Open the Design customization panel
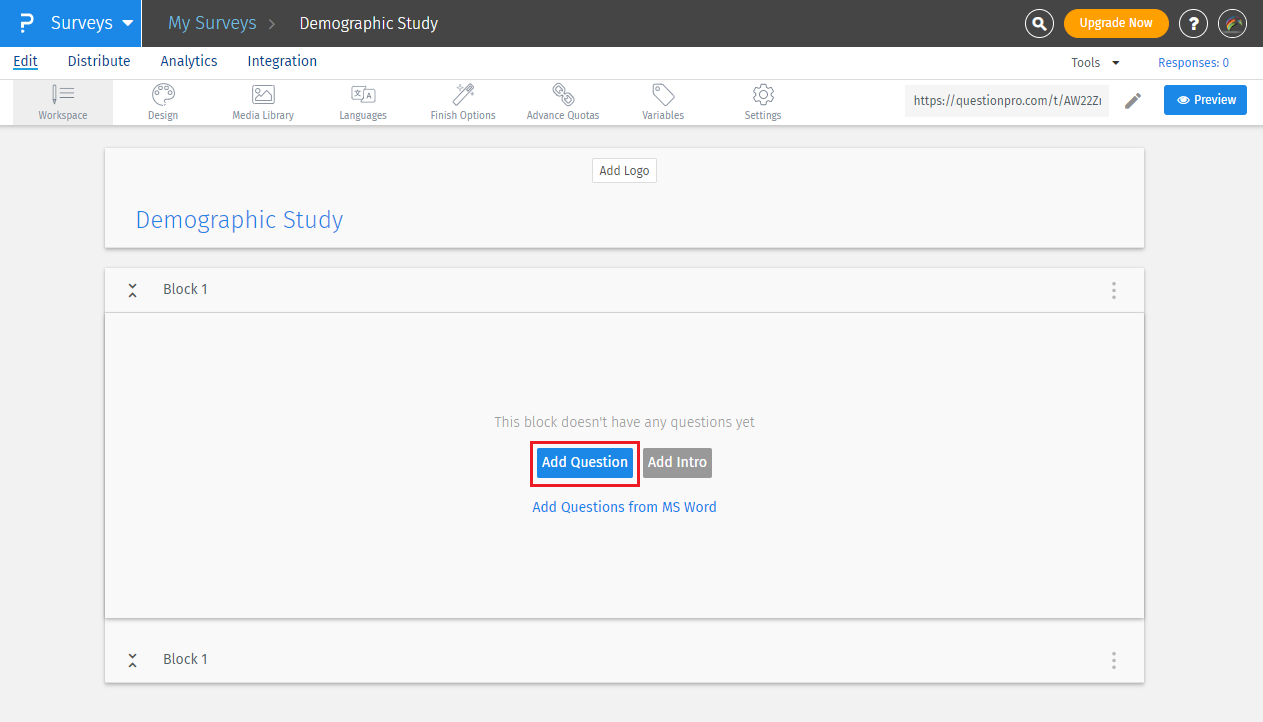The width and height of the screenshot is (1263, 722). (x=162, y=100)
